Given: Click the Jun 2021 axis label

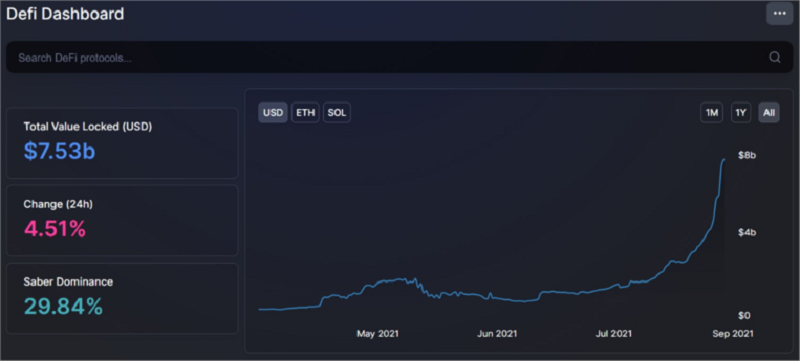Looking at the screenshot, I should tap(497, 334).
